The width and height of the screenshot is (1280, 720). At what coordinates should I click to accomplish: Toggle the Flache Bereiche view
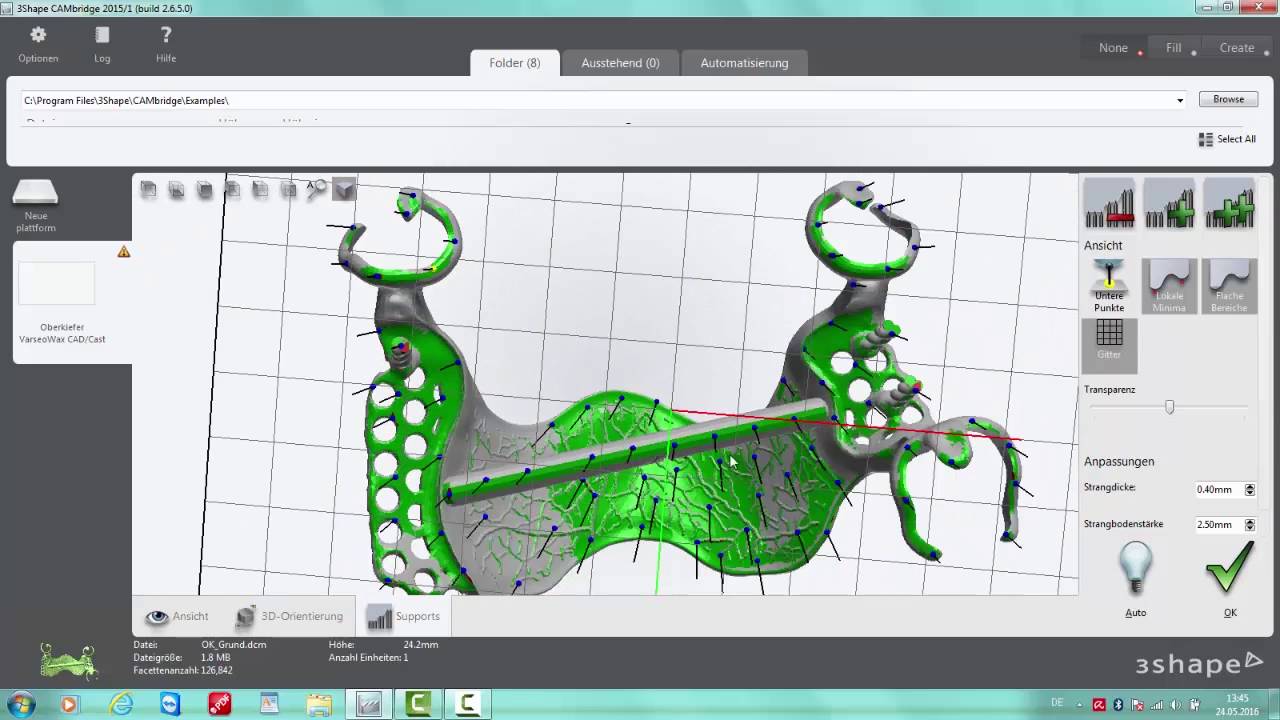1229,286
